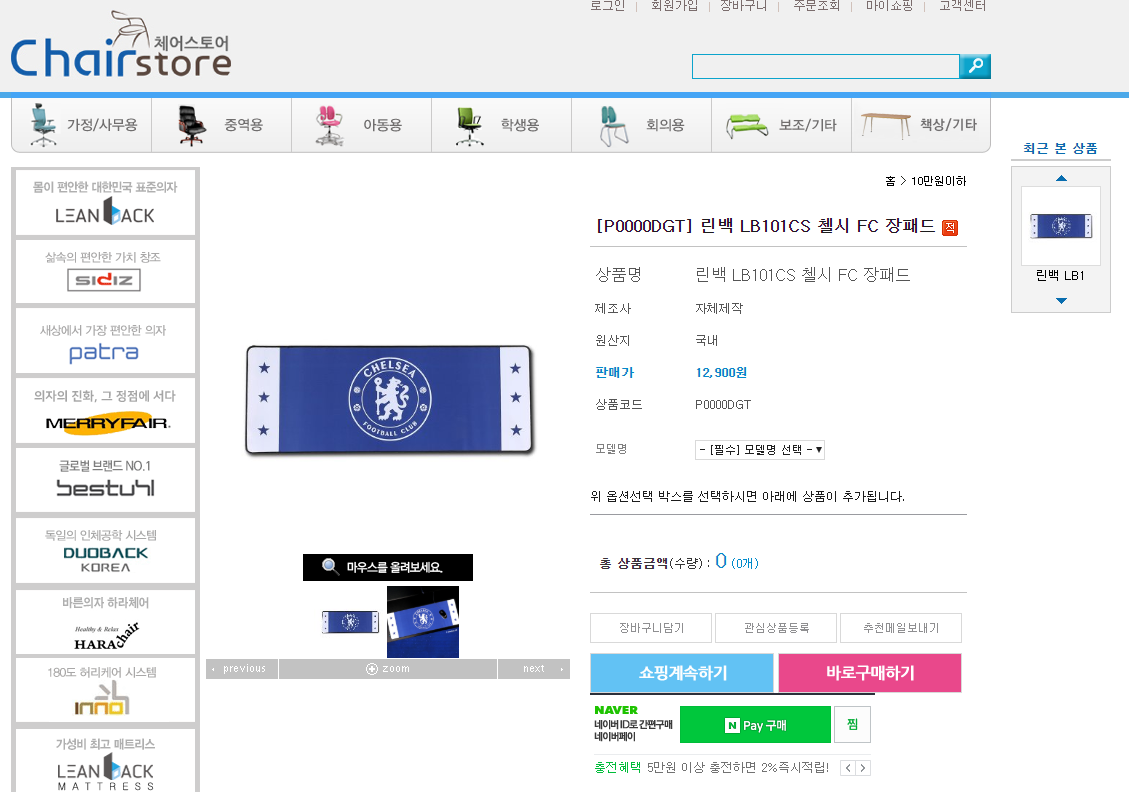The height and width of the screenshot is (792, 1129).
Task: Expand the 모델명 선택 dropdown
Action: 760,450
